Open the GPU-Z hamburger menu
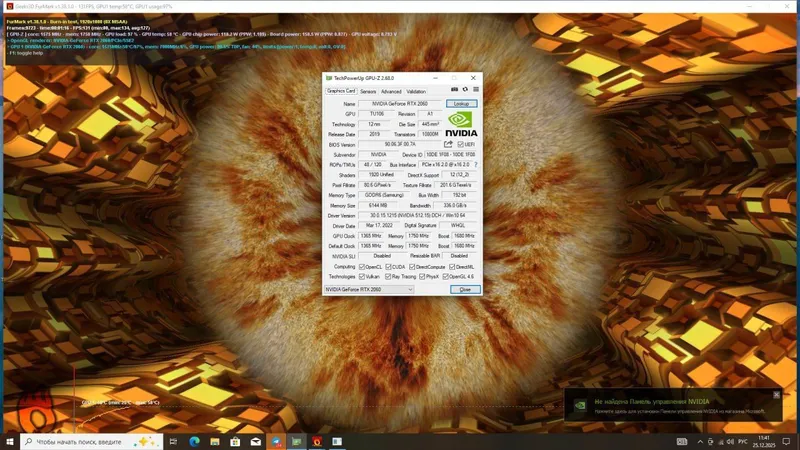The height and width of the screenshot is (450, 800). 476,89
